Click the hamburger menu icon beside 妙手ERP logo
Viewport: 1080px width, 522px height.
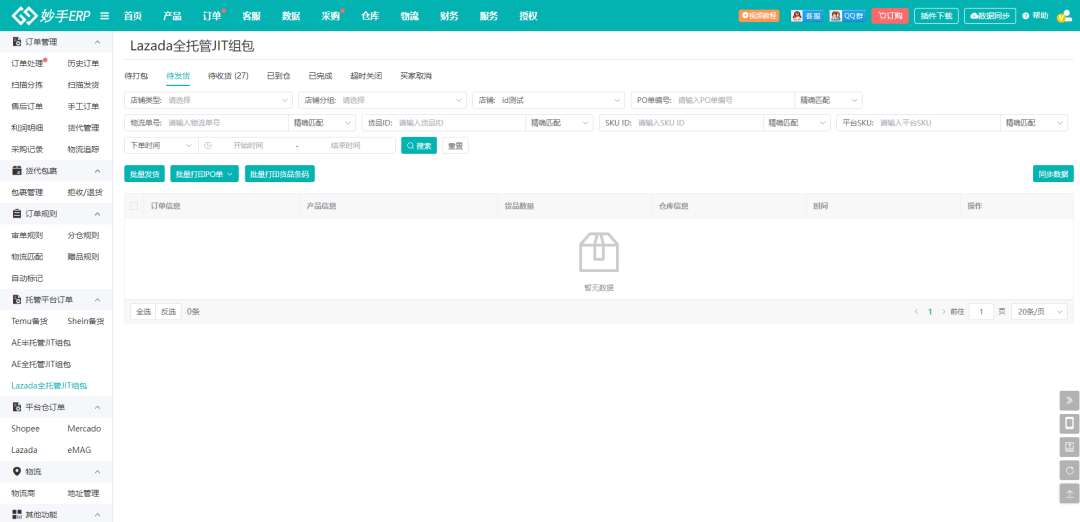pyautogui.click(x=104, y=16)
